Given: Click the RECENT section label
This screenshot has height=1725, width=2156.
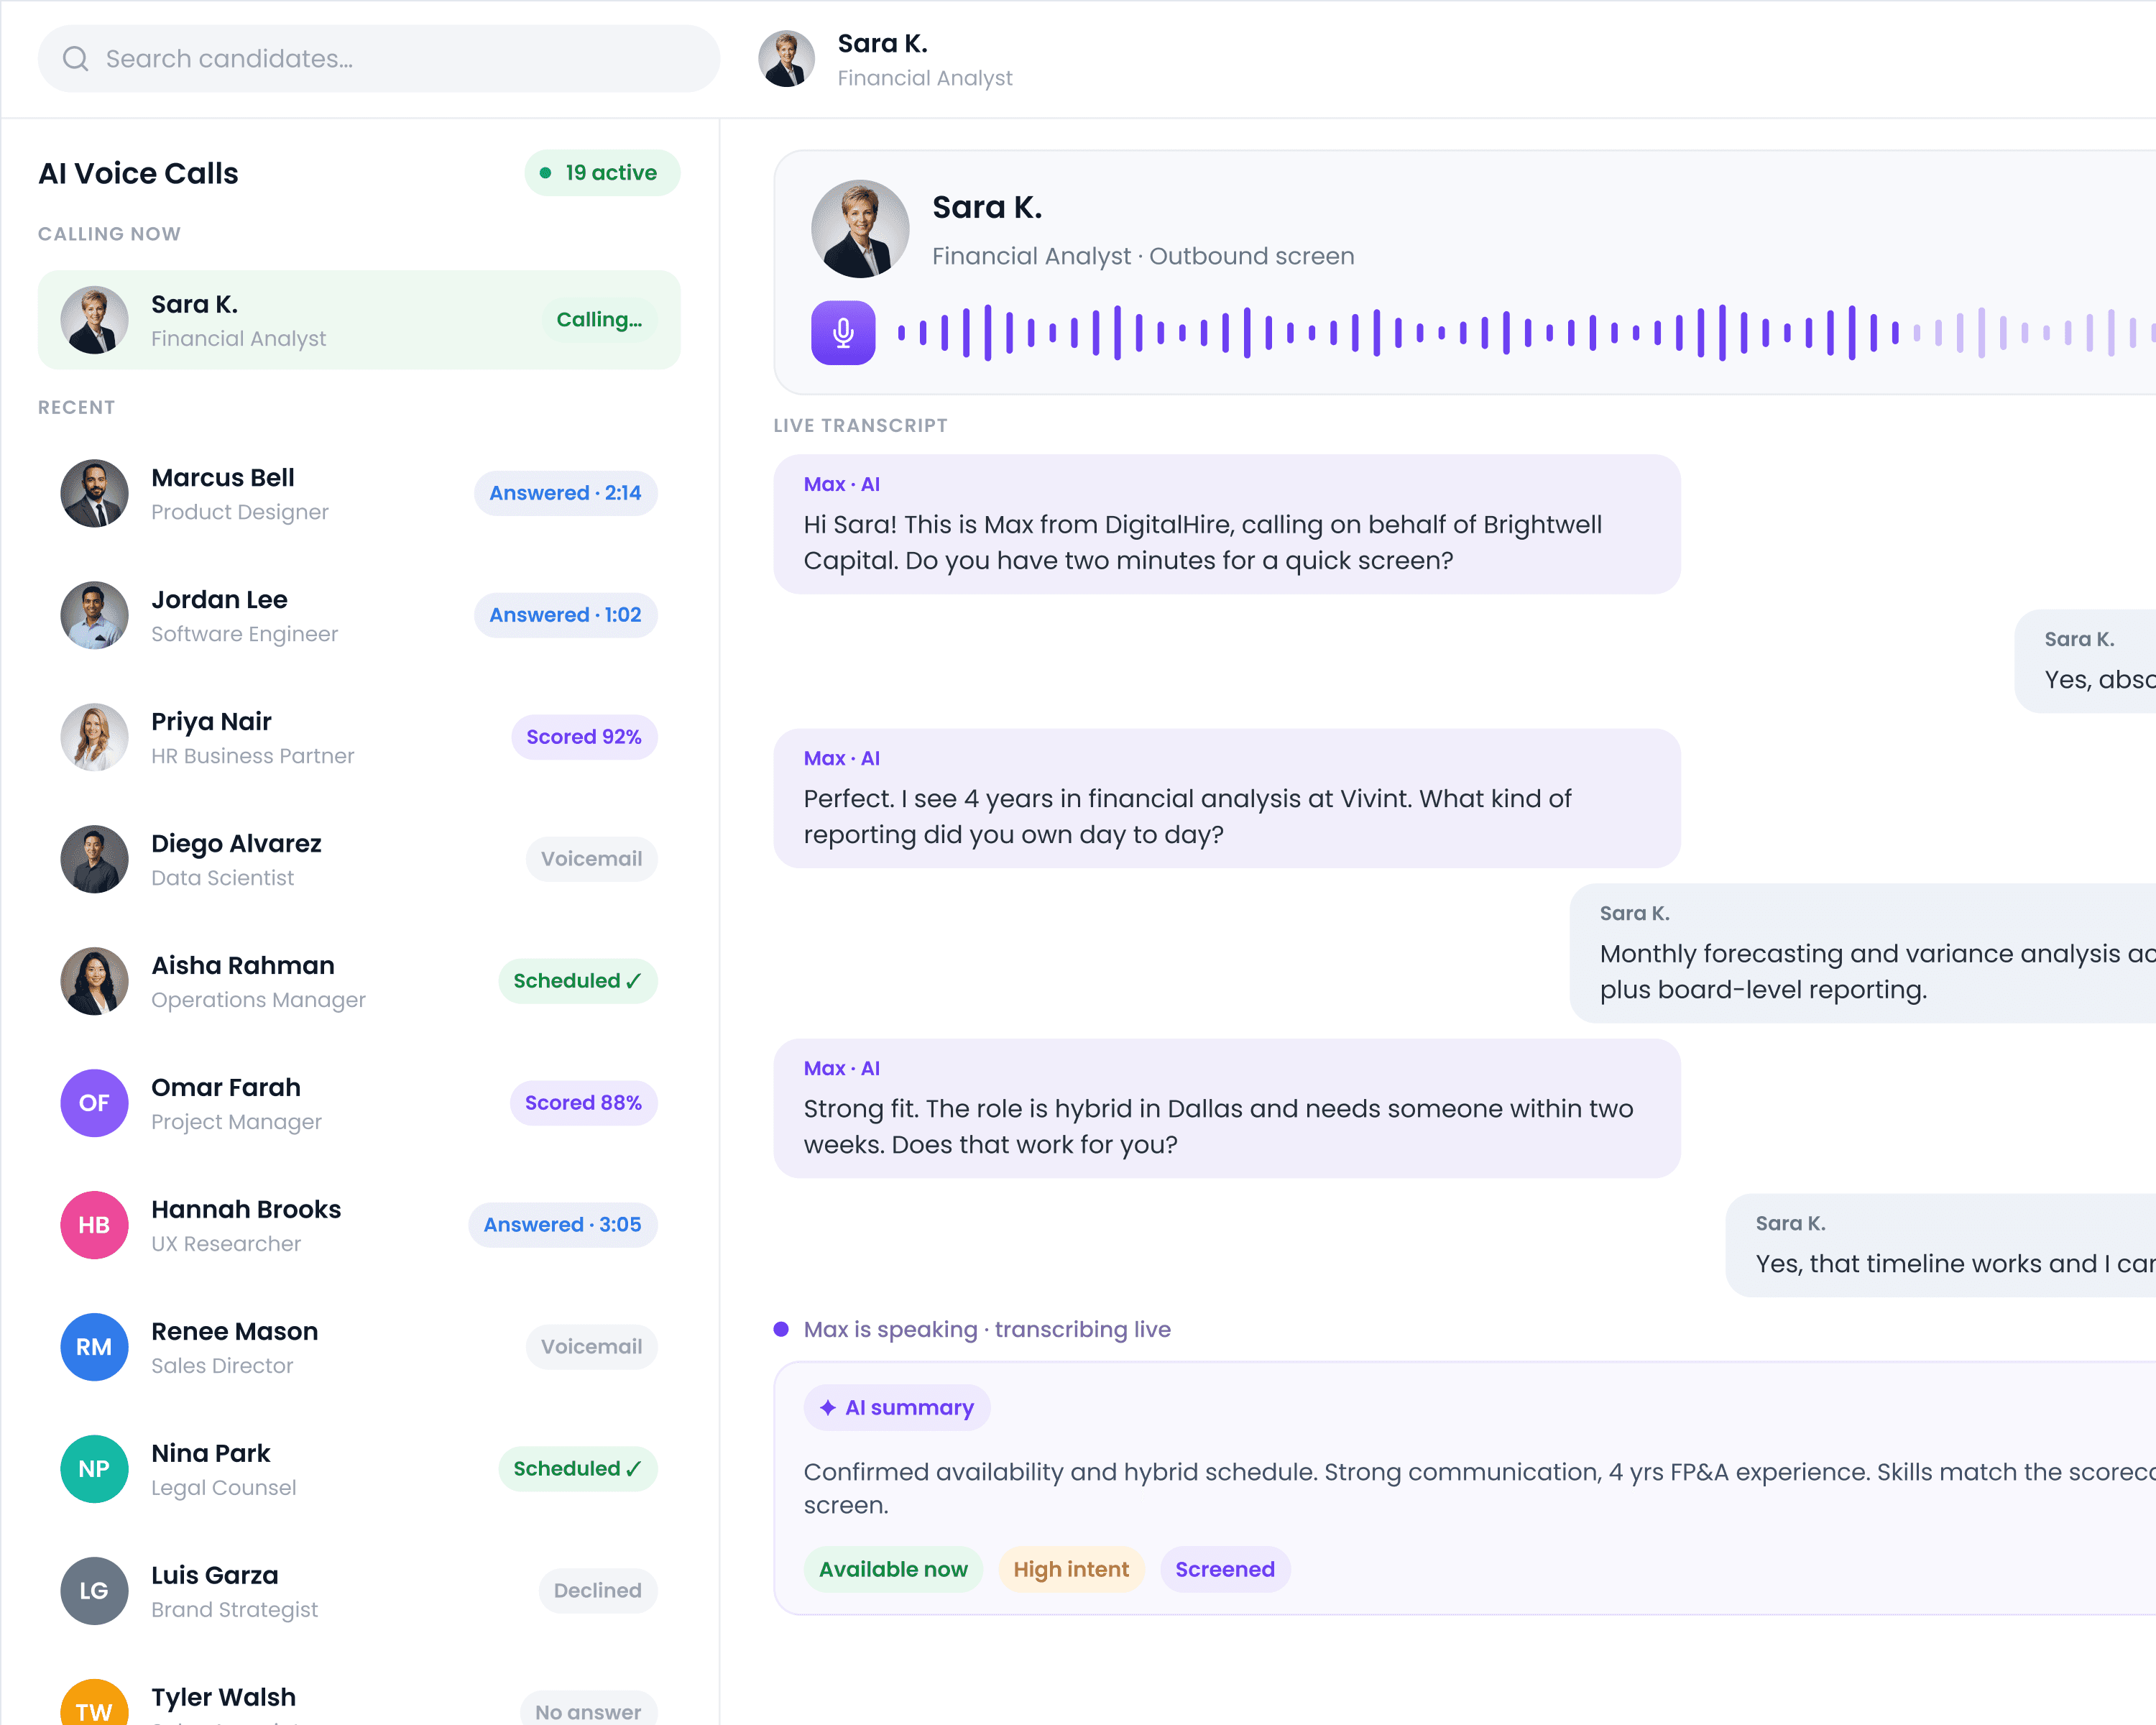Looking at the screenshot, I should (76, 408).
